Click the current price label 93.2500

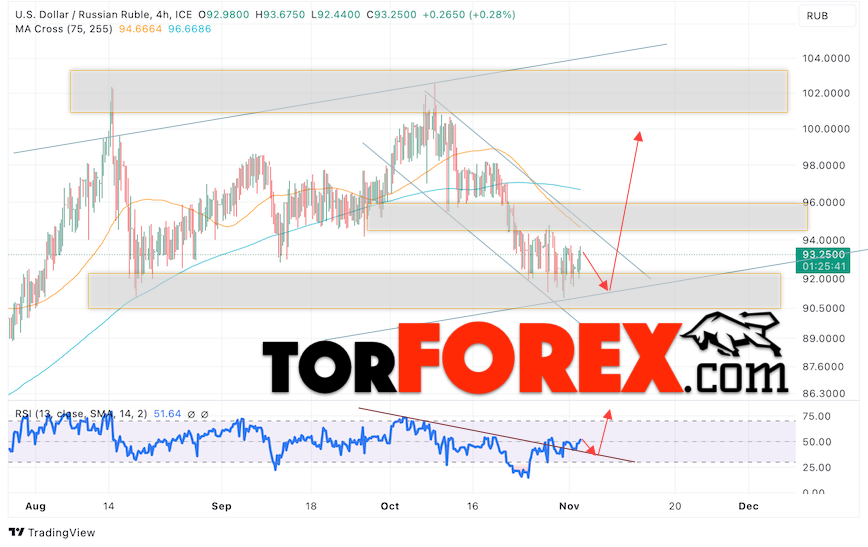pos(824,255)
